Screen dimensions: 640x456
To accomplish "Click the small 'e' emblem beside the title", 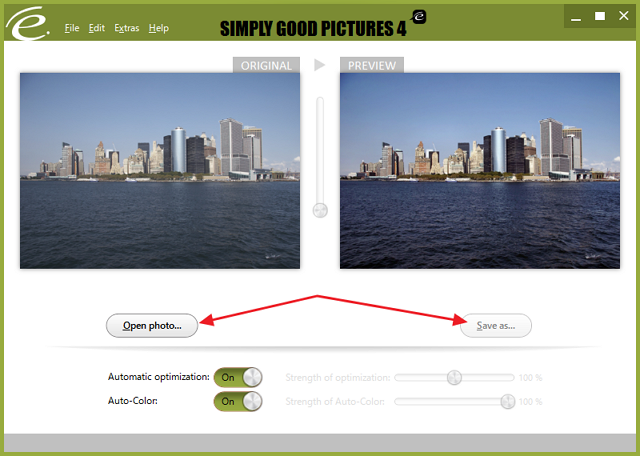I will 420,17.
